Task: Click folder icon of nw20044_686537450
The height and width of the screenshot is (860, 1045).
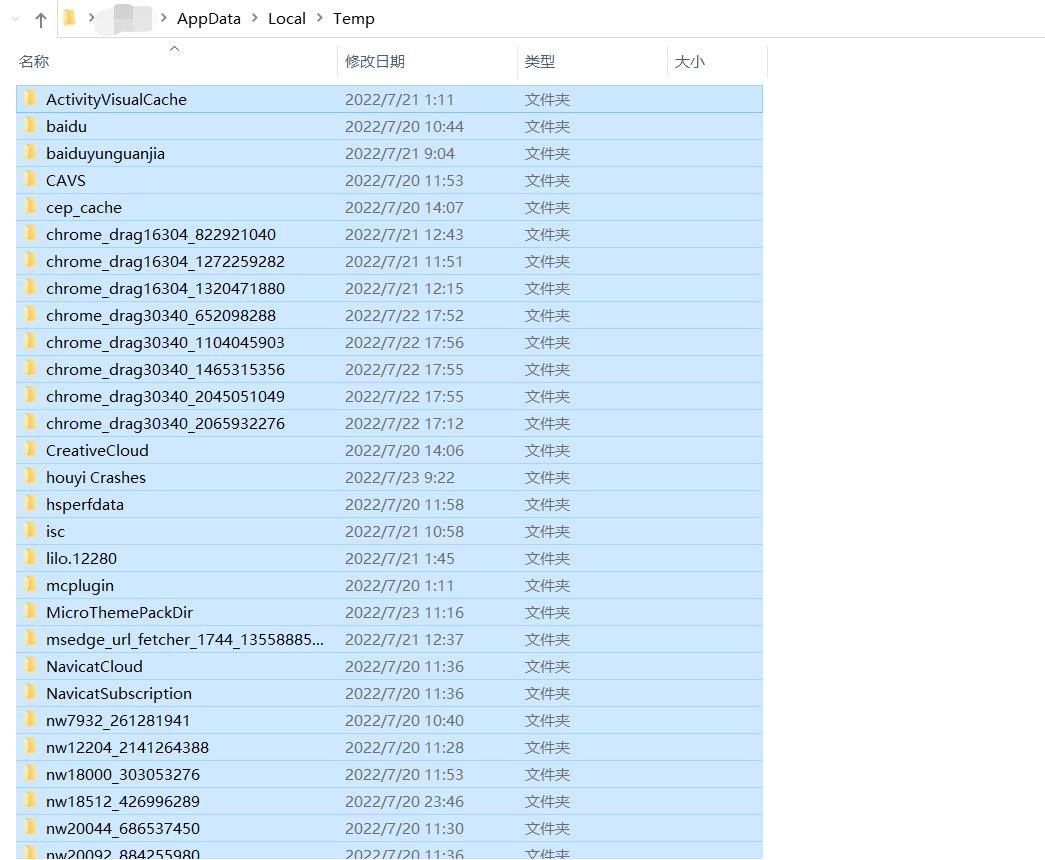Action: pyautogui.click(x=31, y=827)
